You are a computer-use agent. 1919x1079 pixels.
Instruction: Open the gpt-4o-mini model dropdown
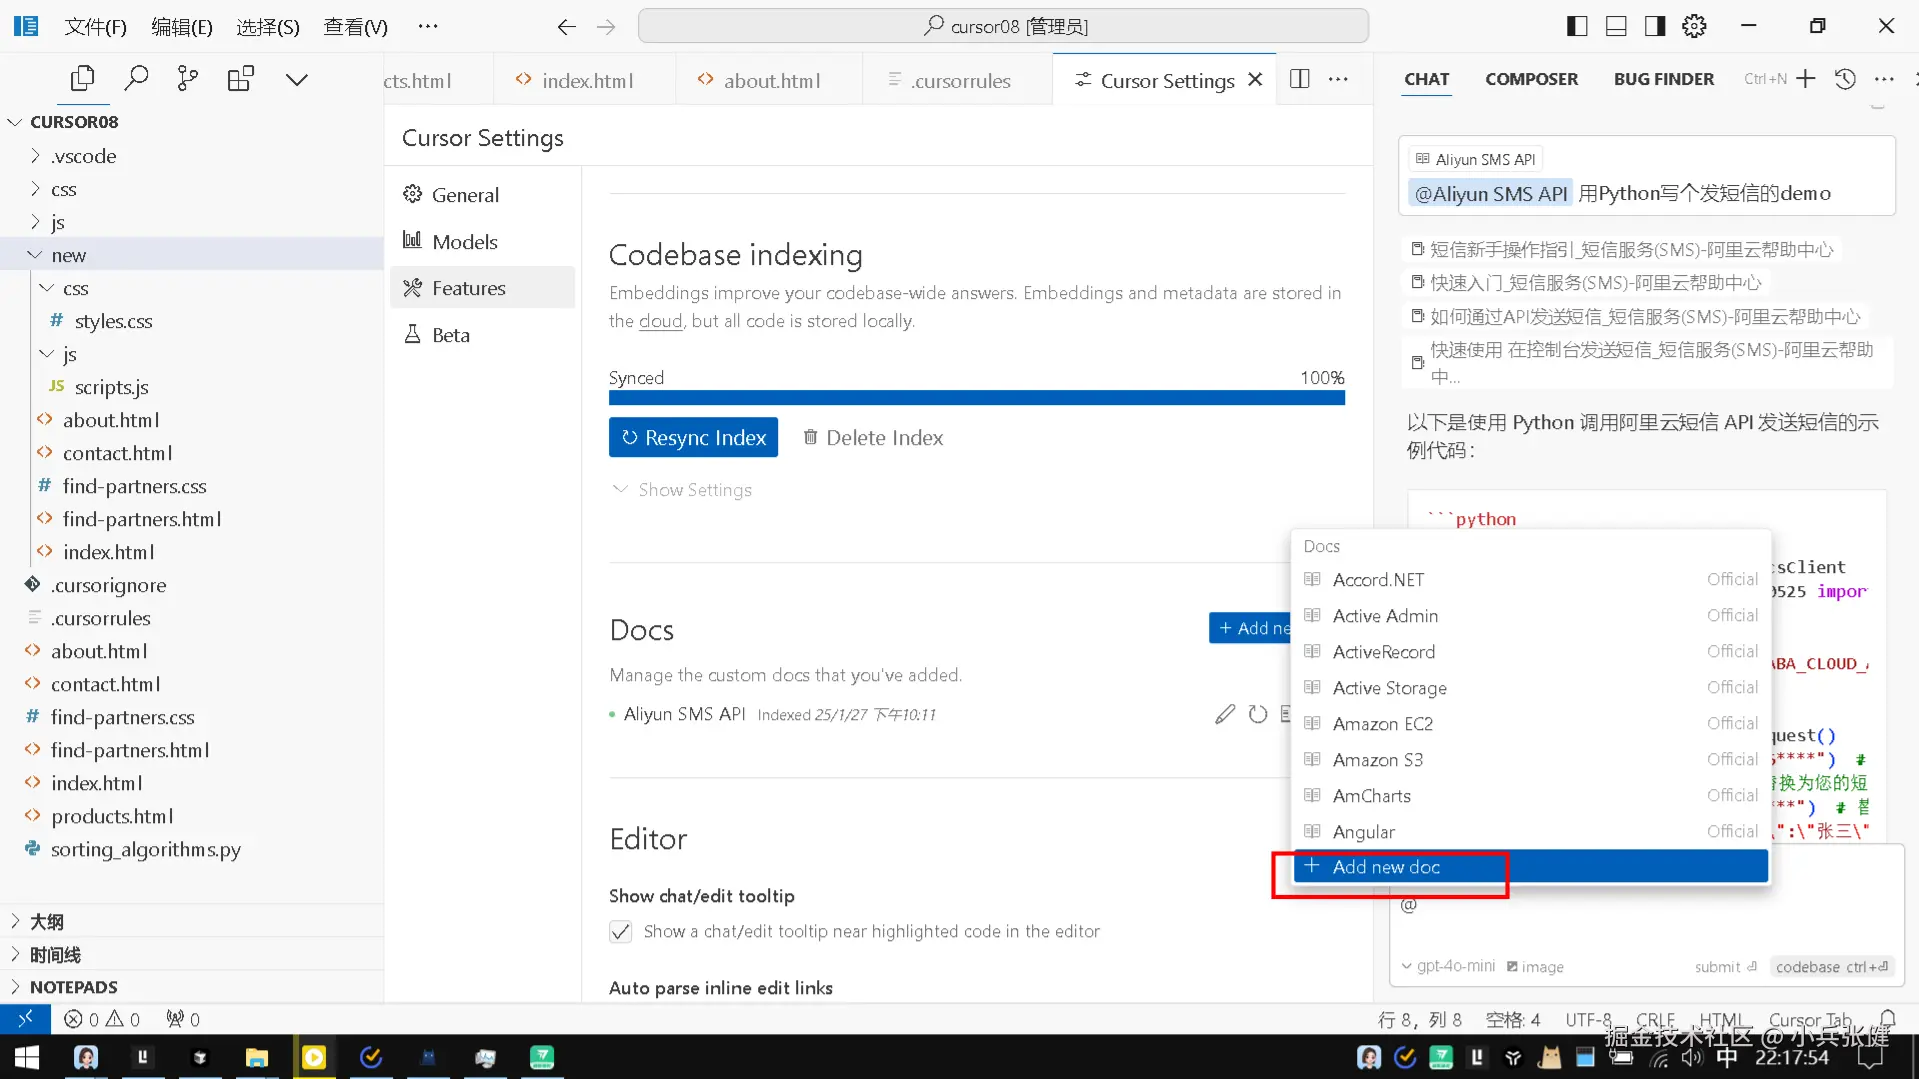click(x=1448, y=966)
